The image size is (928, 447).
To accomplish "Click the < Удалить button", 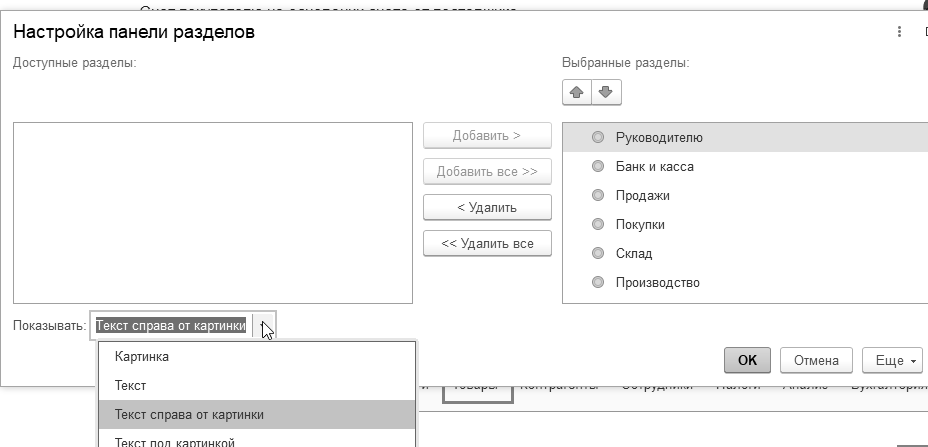I will (487, 207).
